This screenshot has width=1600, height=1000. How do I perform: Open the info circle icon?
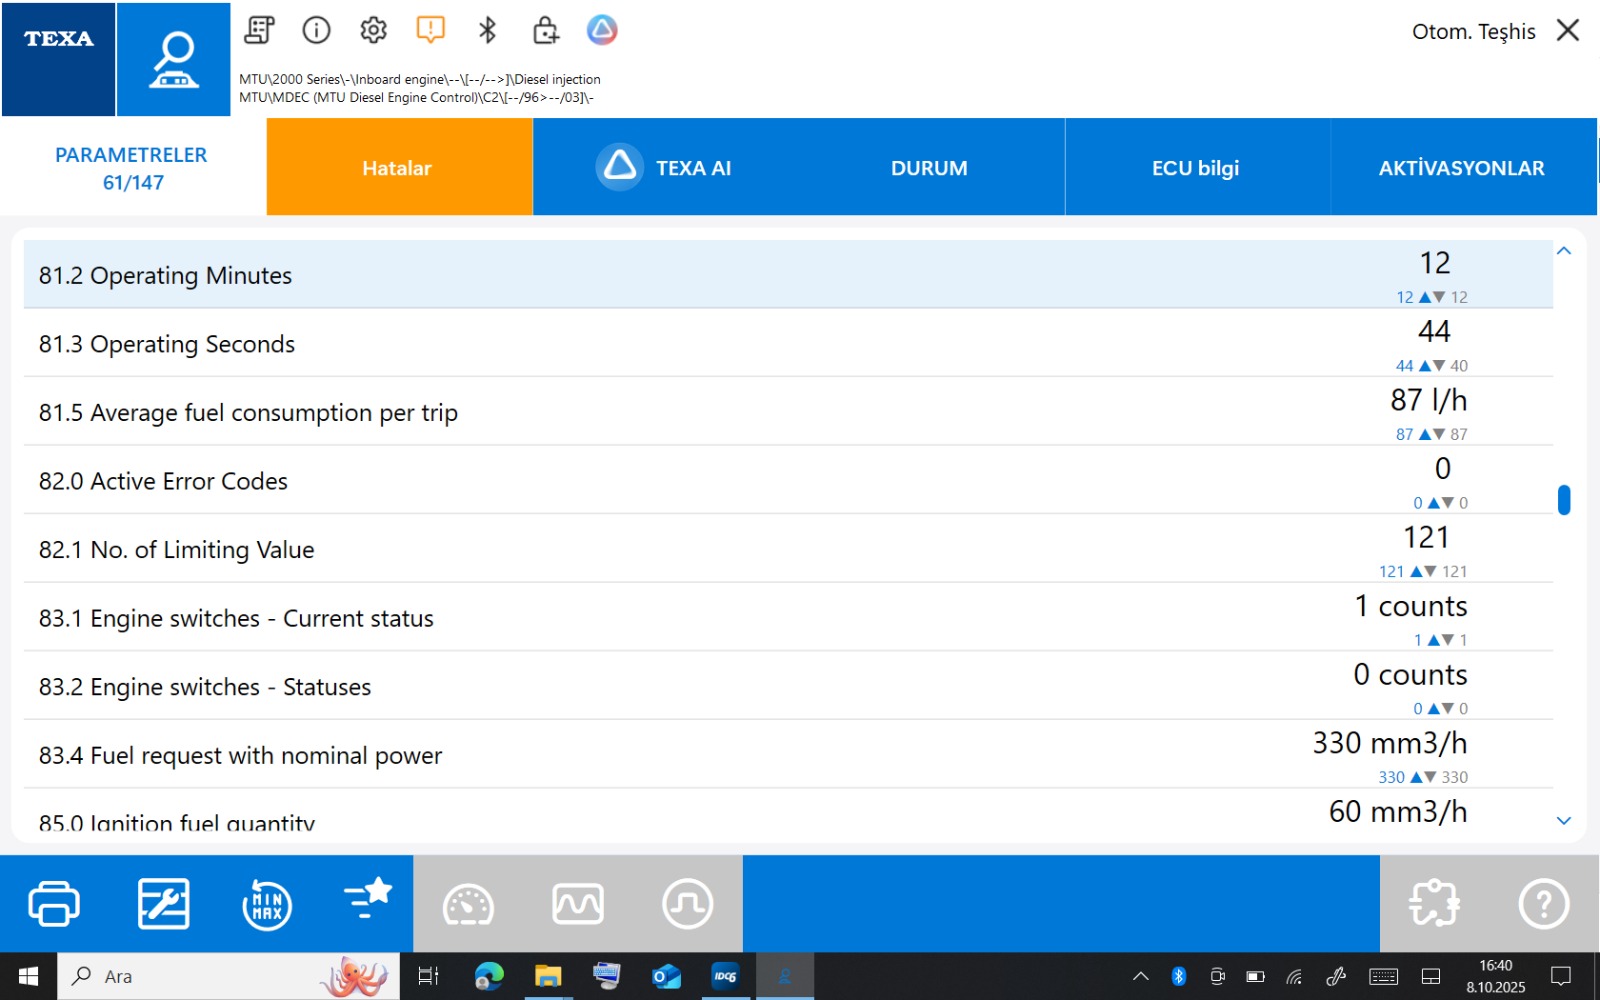pyautogui.click(x=316, y=30)
